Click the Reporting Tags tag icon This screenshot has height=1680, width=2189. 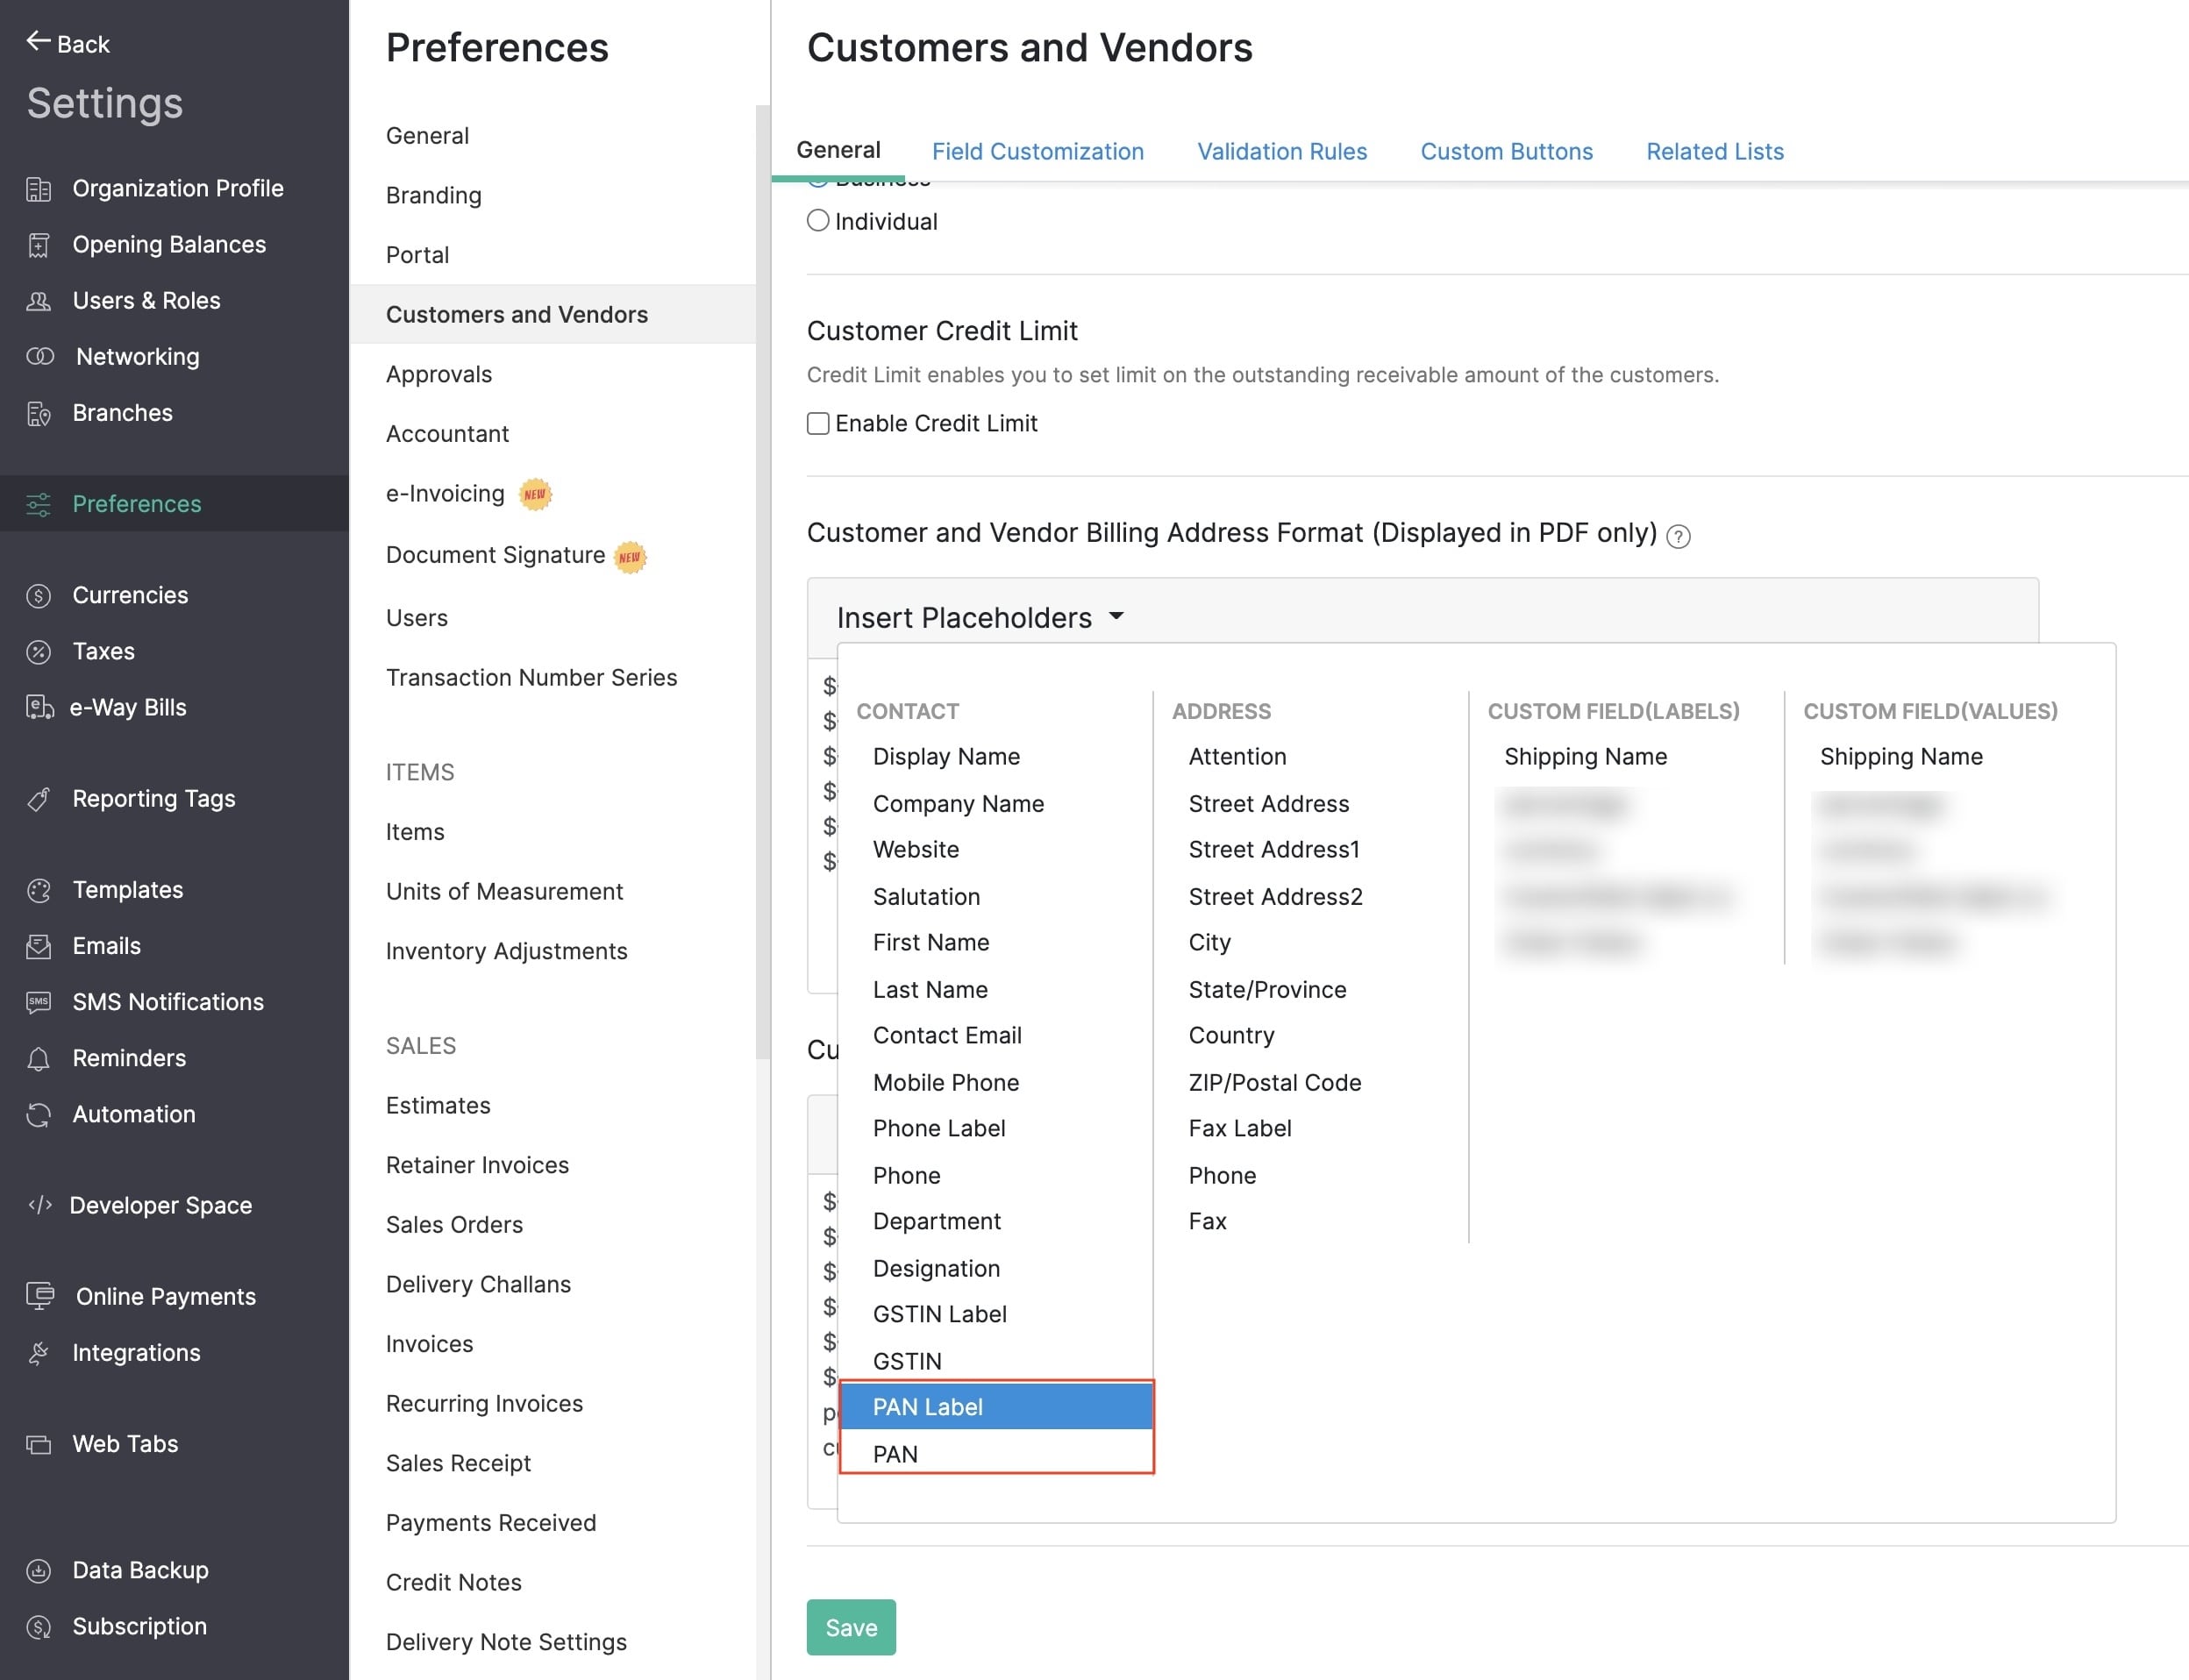(x=39, y=799)
